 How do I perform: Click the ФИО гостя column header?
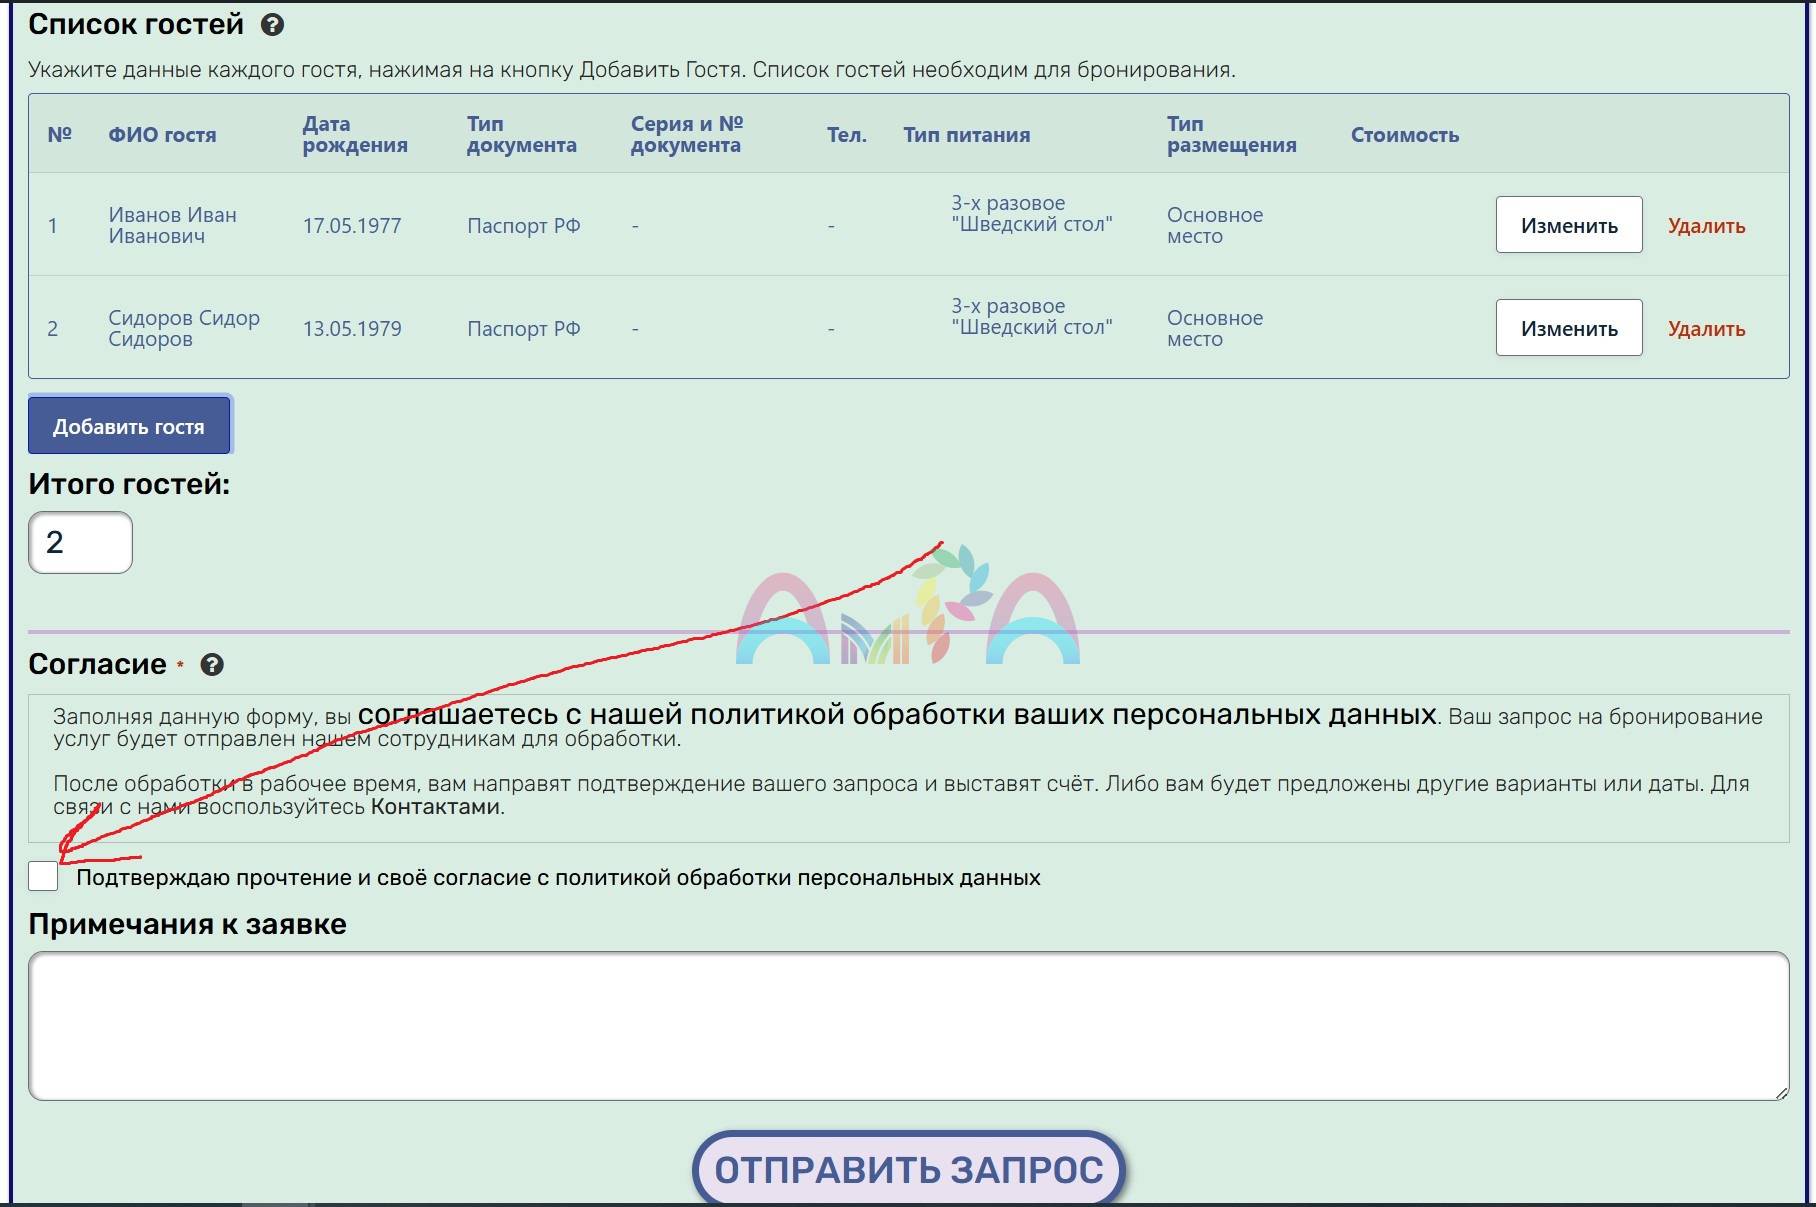(x=162, y=135)
